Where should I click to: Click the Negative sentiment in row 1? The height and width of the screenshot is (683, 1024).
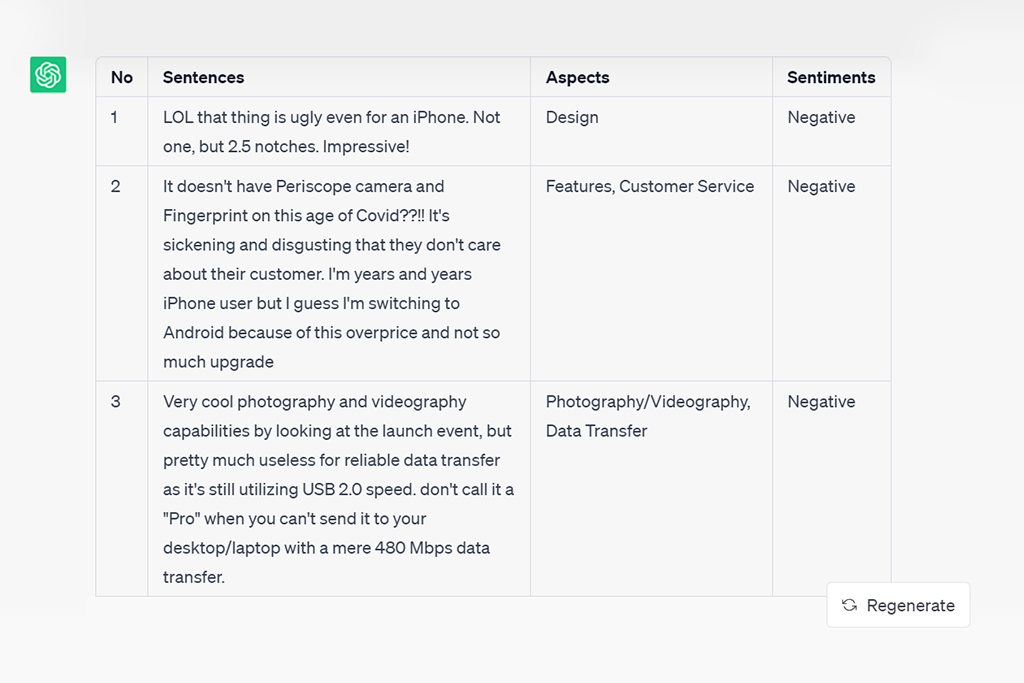pyautogui.click(x=821, y=117)
